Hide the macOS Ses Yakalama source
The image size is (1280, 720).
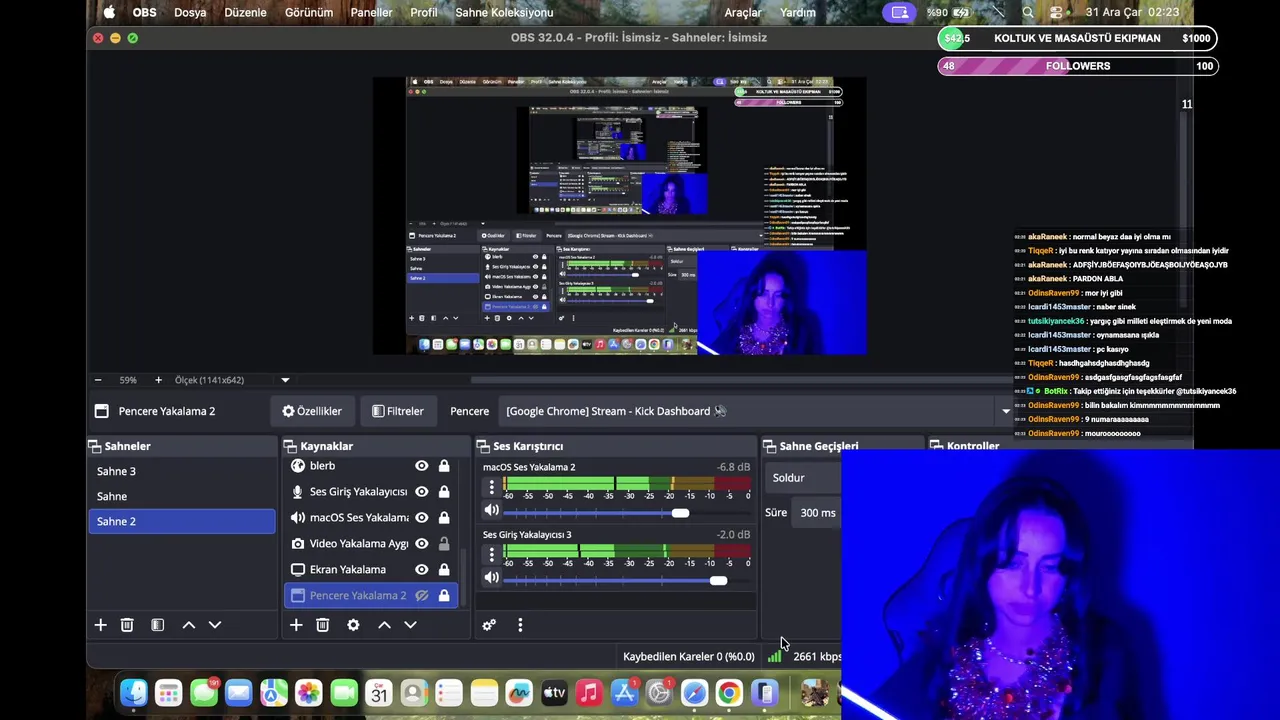point(422,518)
